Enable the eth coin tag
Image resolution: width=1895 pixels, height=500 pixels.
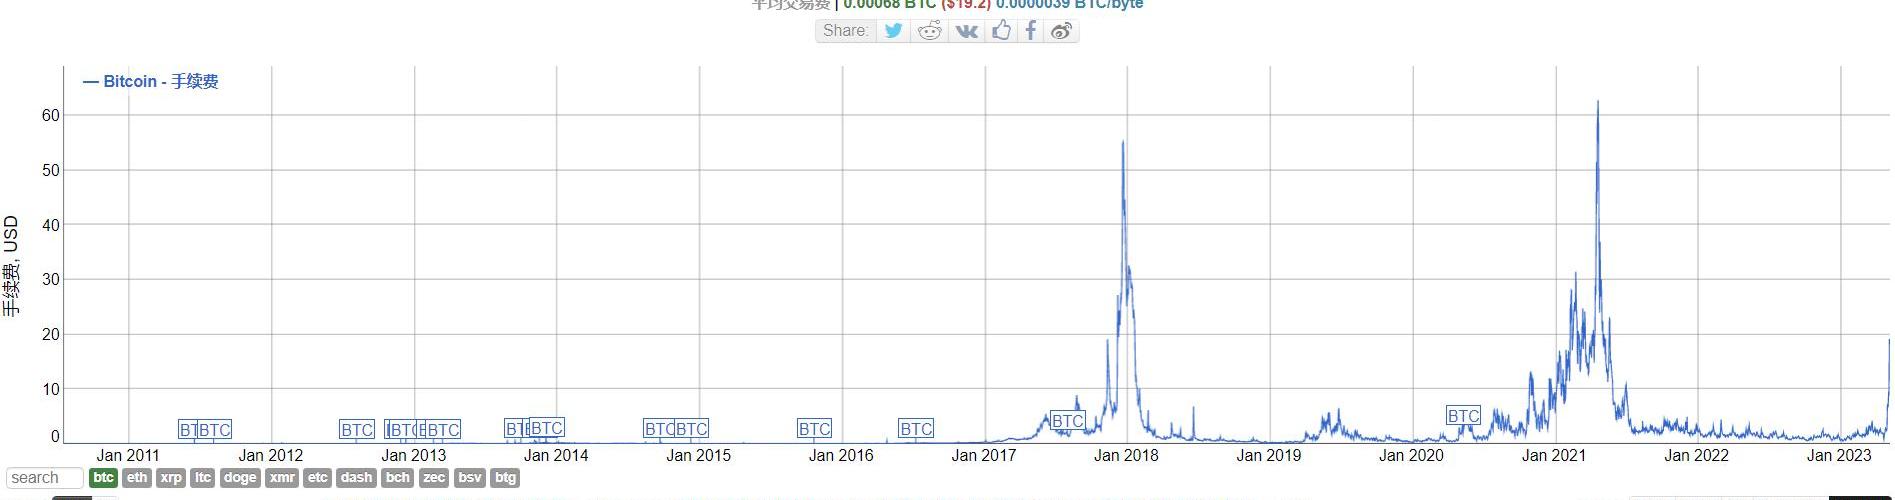pyautogui.click(x=137, y=478)
